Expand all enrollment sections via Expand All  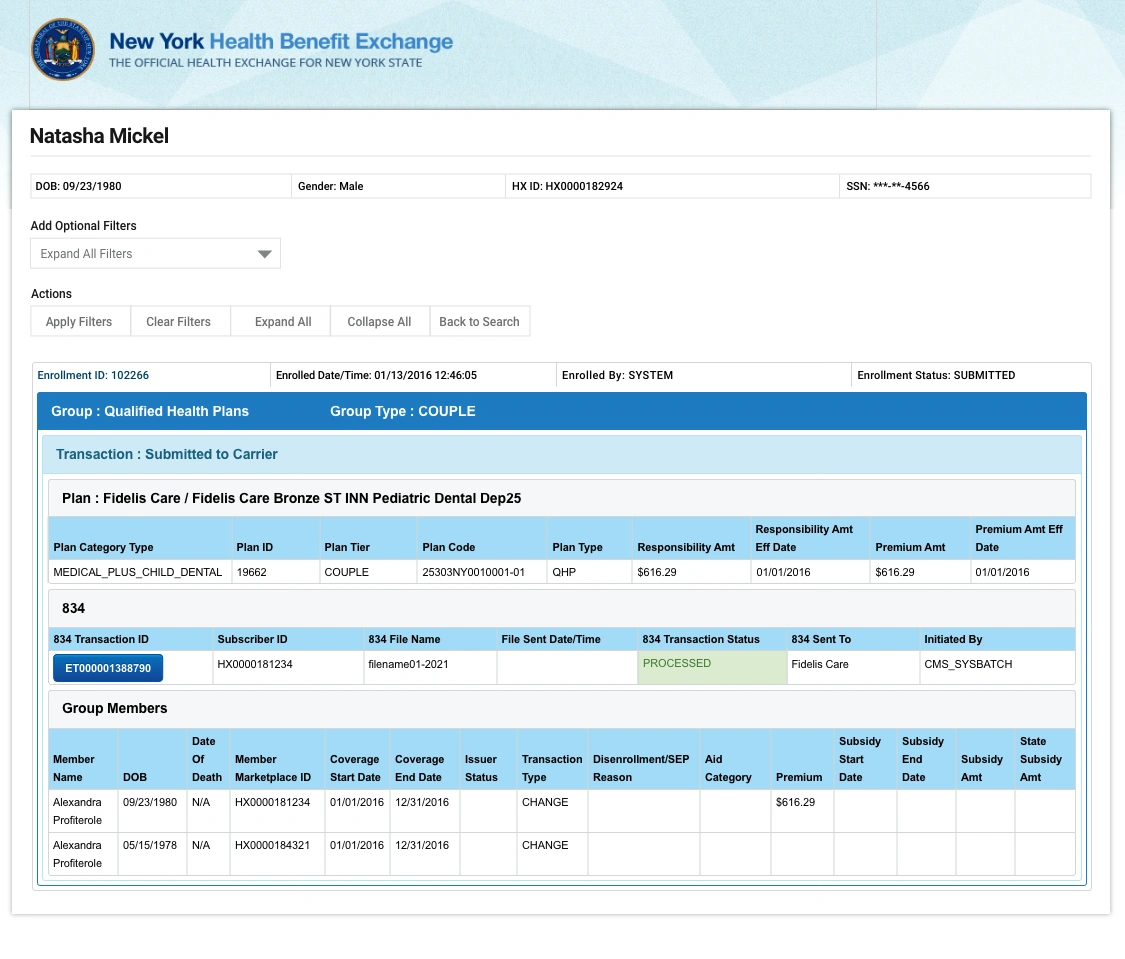282,321
